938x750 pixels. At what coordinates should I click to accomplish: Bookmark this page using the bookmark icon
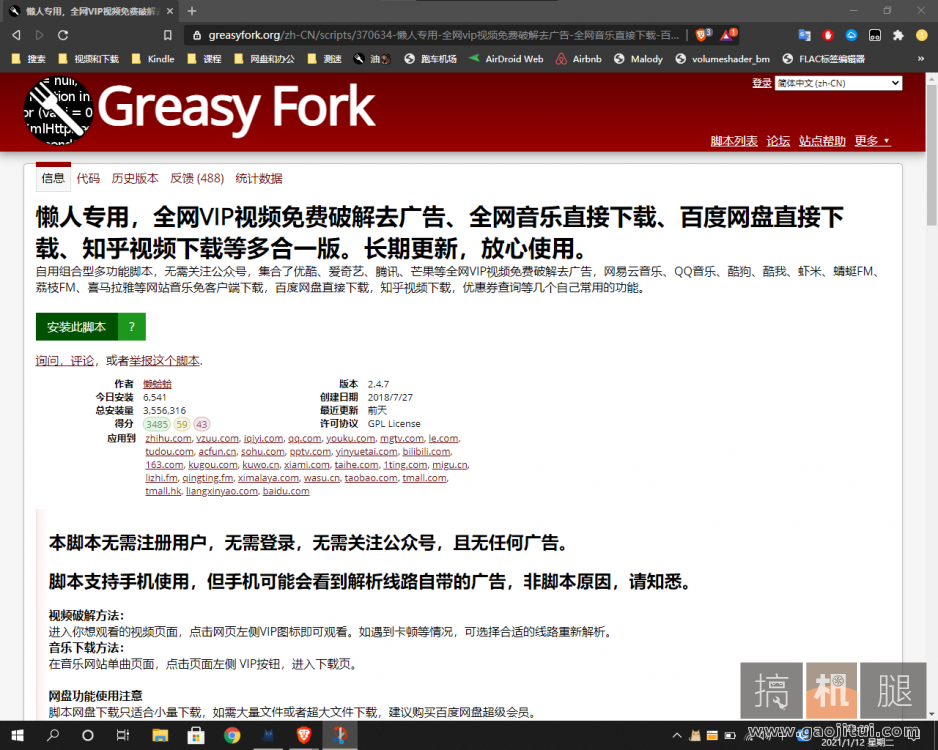168,35
